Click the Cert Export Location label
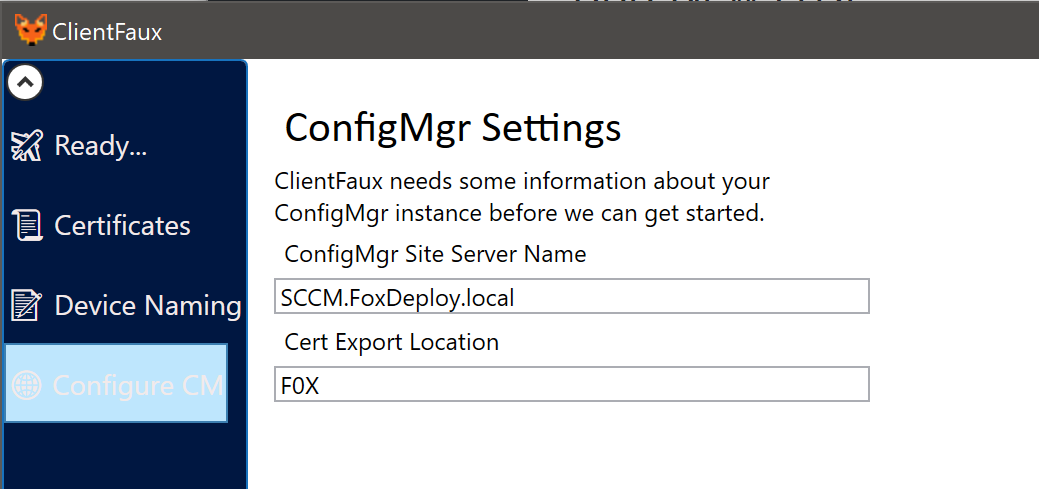Screen dimensions: 1039x489 (392, 342)
